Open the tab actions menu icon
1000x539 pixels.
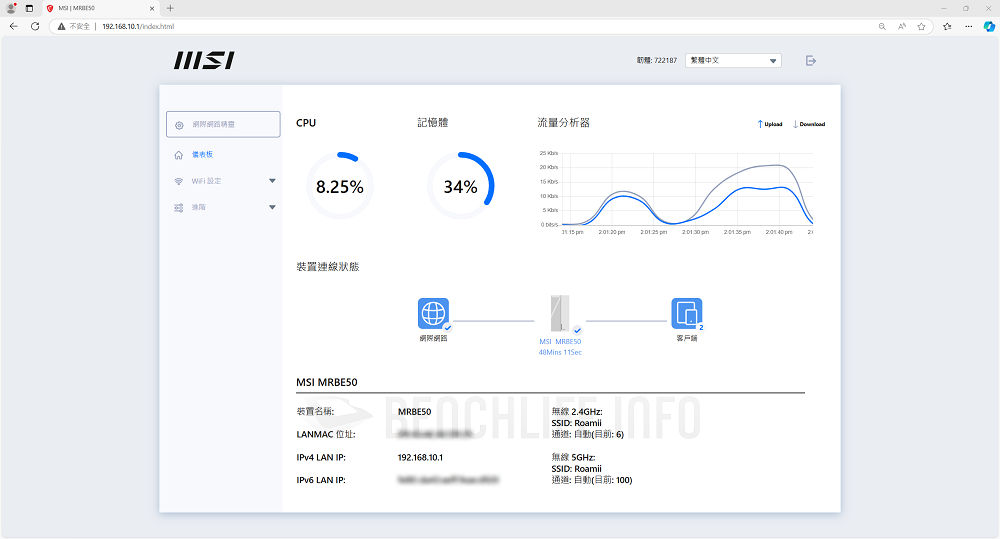pos(29,8)
